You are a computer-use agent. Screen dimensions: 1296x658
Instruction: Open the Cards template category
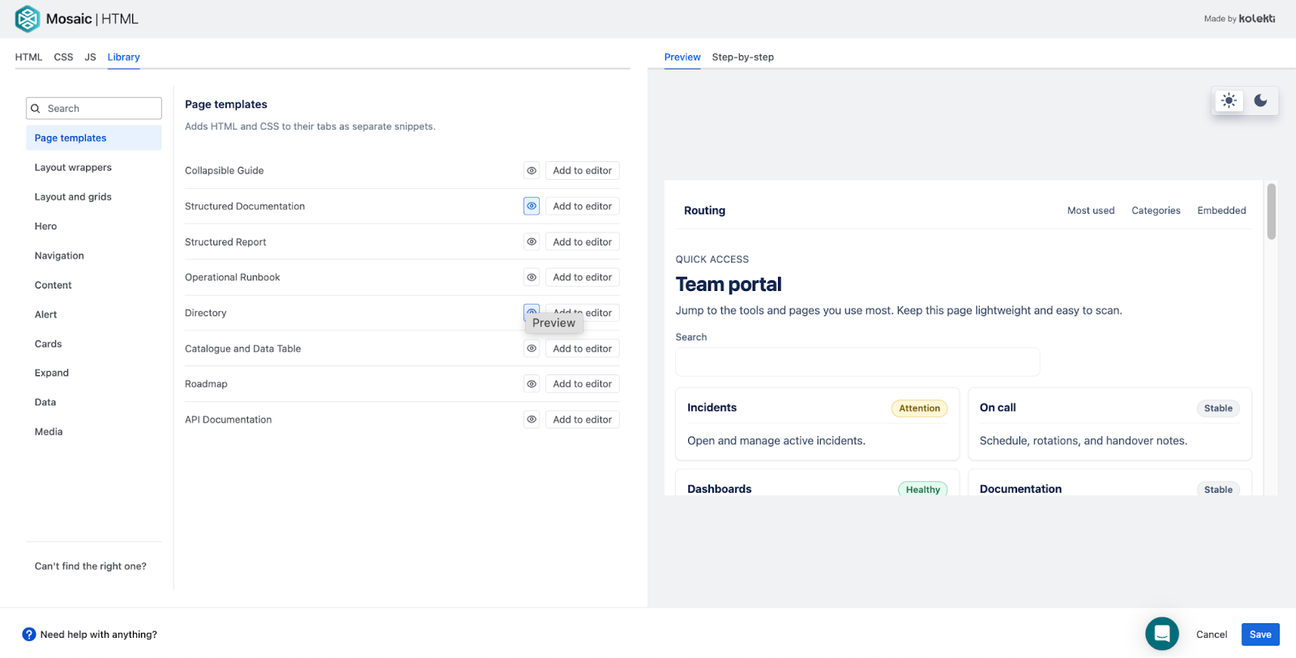coord(48,343)
